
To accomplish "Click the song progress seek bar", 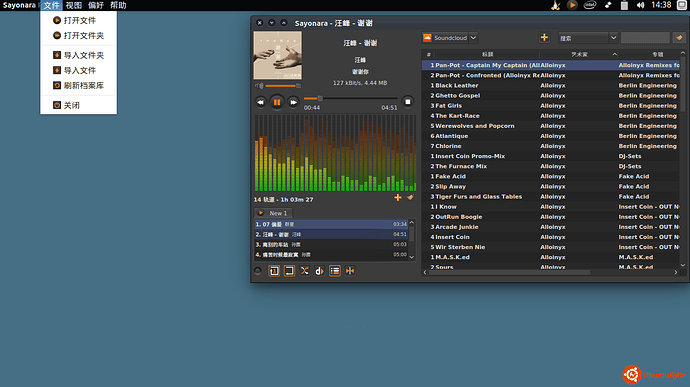I will 351,99.
